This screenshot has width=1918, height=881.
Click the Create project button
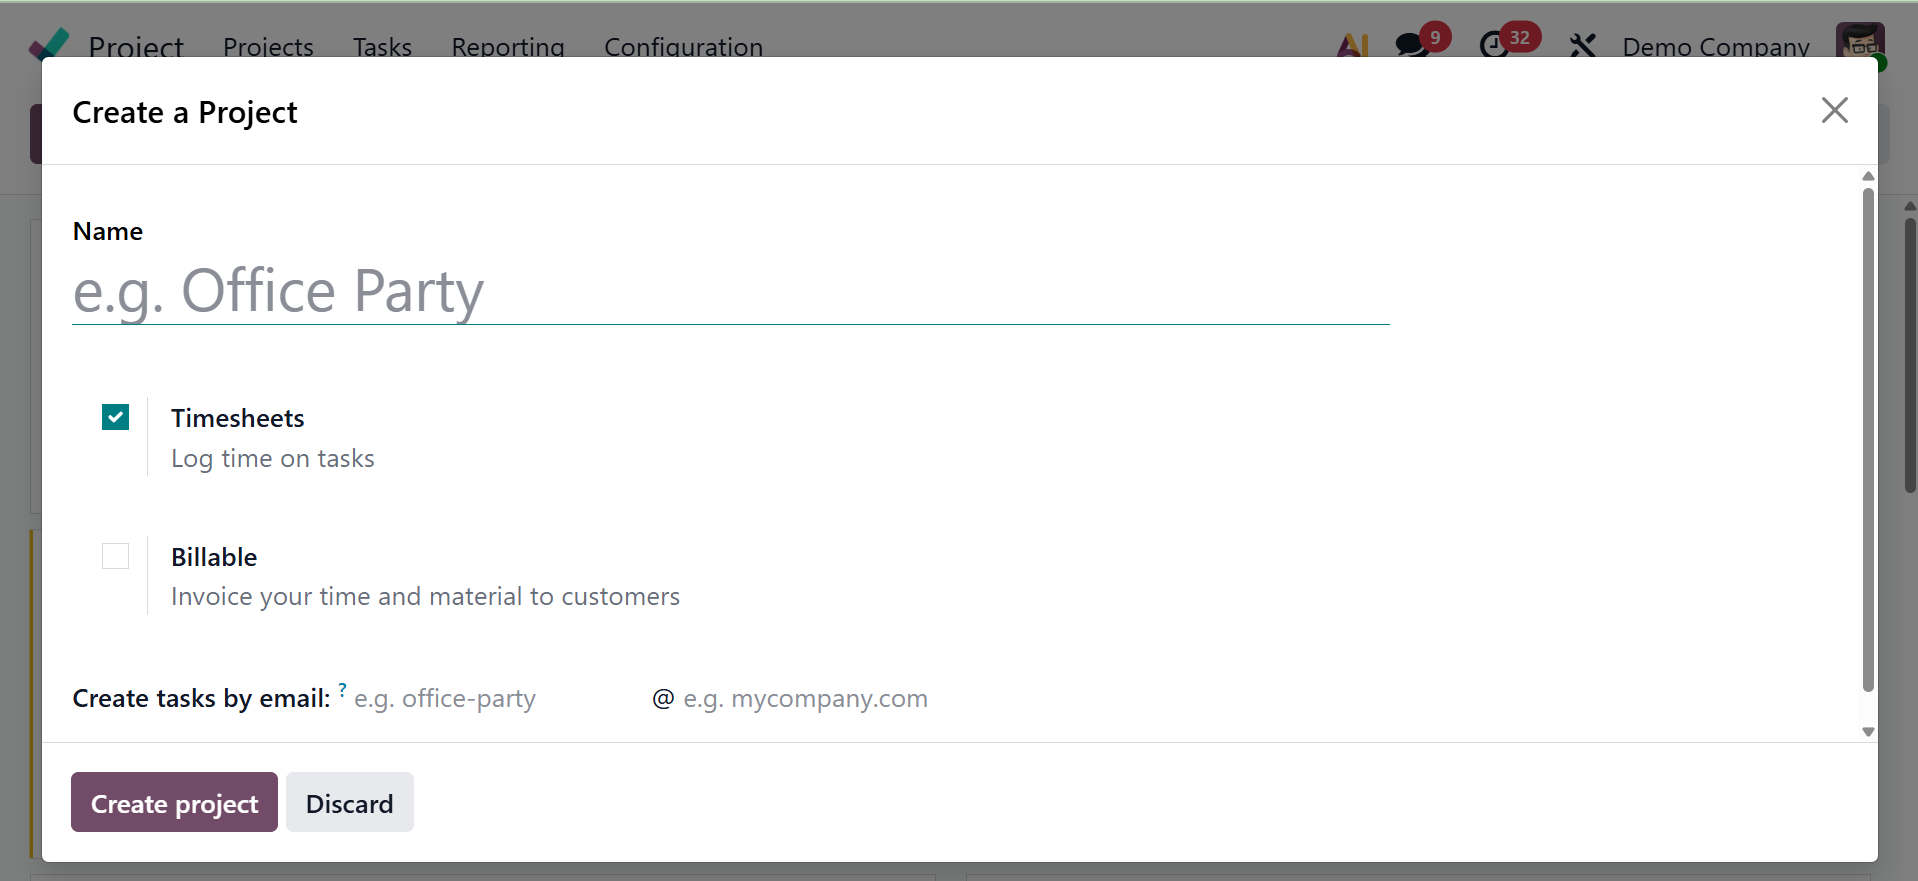coord(174,802)
